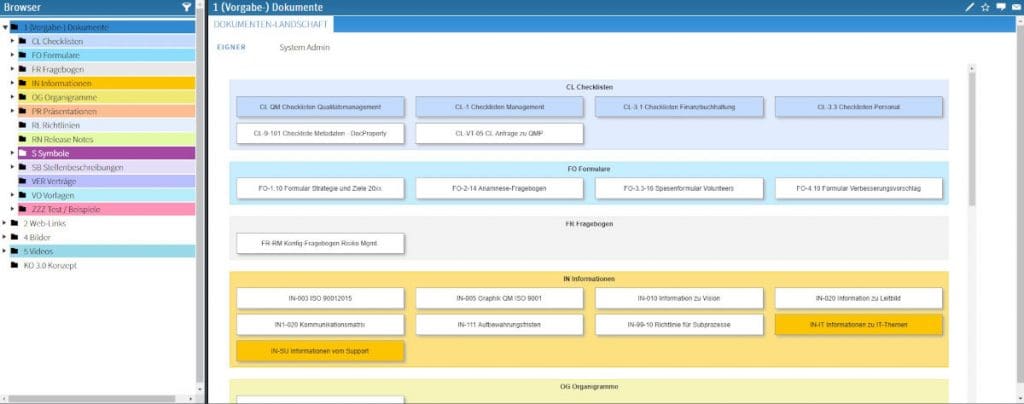The image size is (1024, 404).
Task: Open CL-1 Checklisten Management document
Action: point(499,107)
